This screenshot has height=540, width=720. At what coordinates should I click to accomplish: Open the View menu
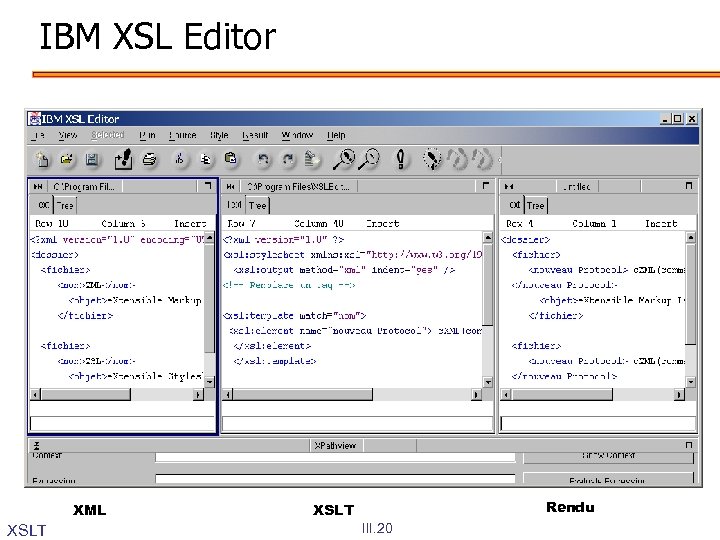tap(68, 135)
